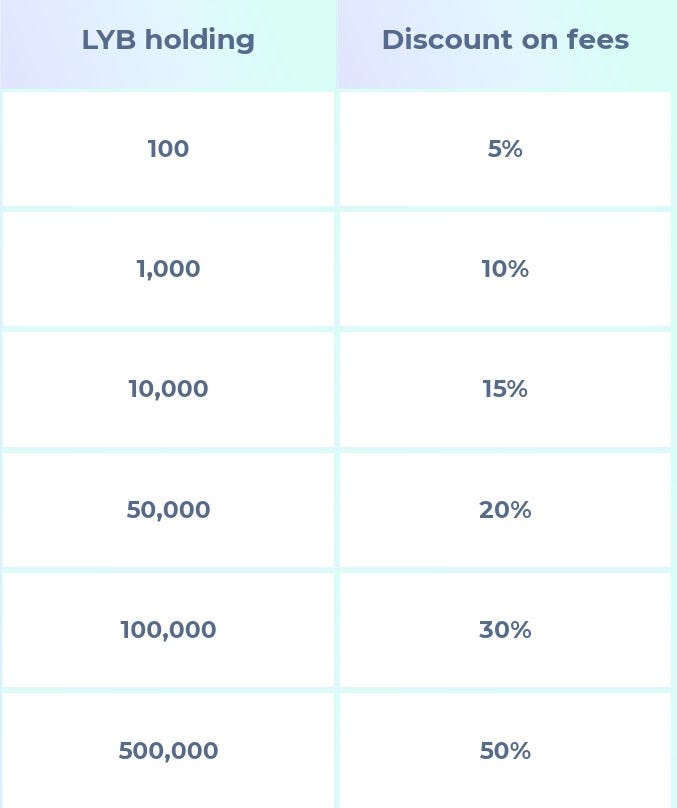Click the 1,000 holding value
Image resolution: width=677 pixels, height=808 pixels.
tap(168, 269)
